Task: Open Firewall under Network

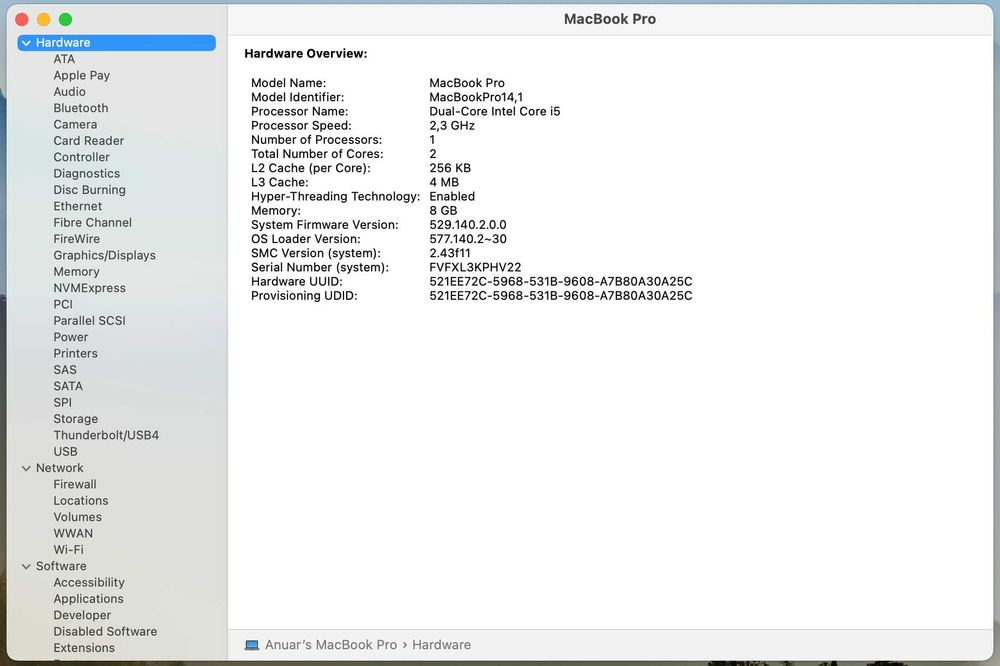Action: (75, 485)
